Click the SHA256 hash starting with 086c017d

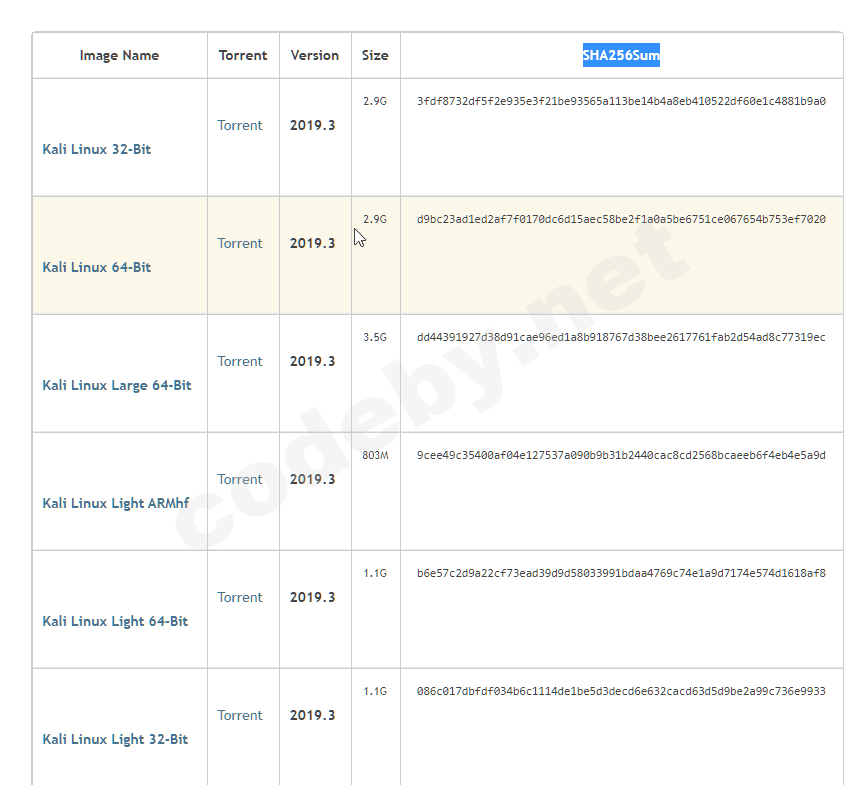point(621,691)
